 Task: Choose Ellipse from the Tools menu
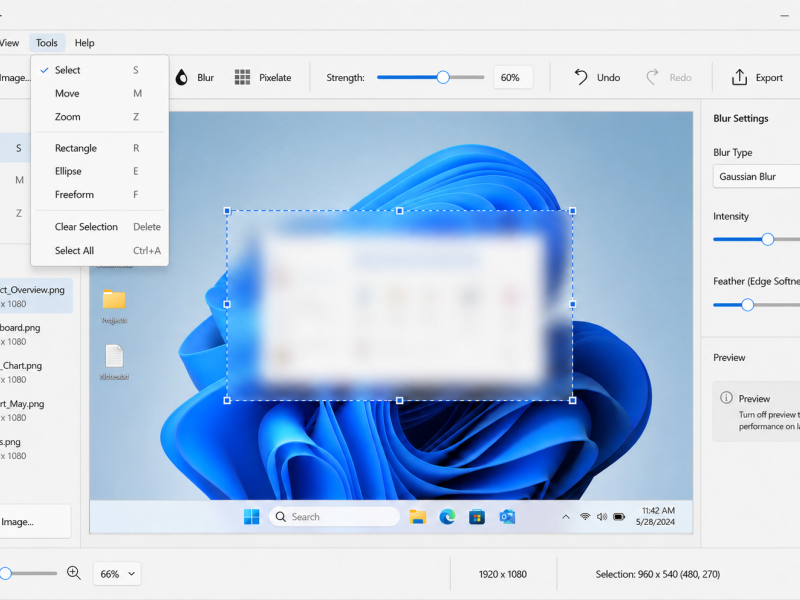point(99,171)
